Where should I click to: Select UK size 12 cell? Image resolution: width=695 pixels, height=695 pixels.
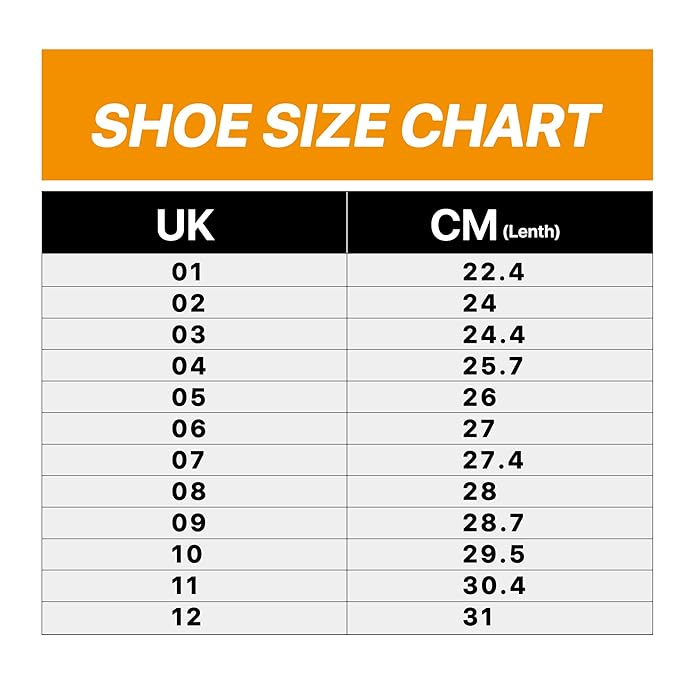(187, 618)
